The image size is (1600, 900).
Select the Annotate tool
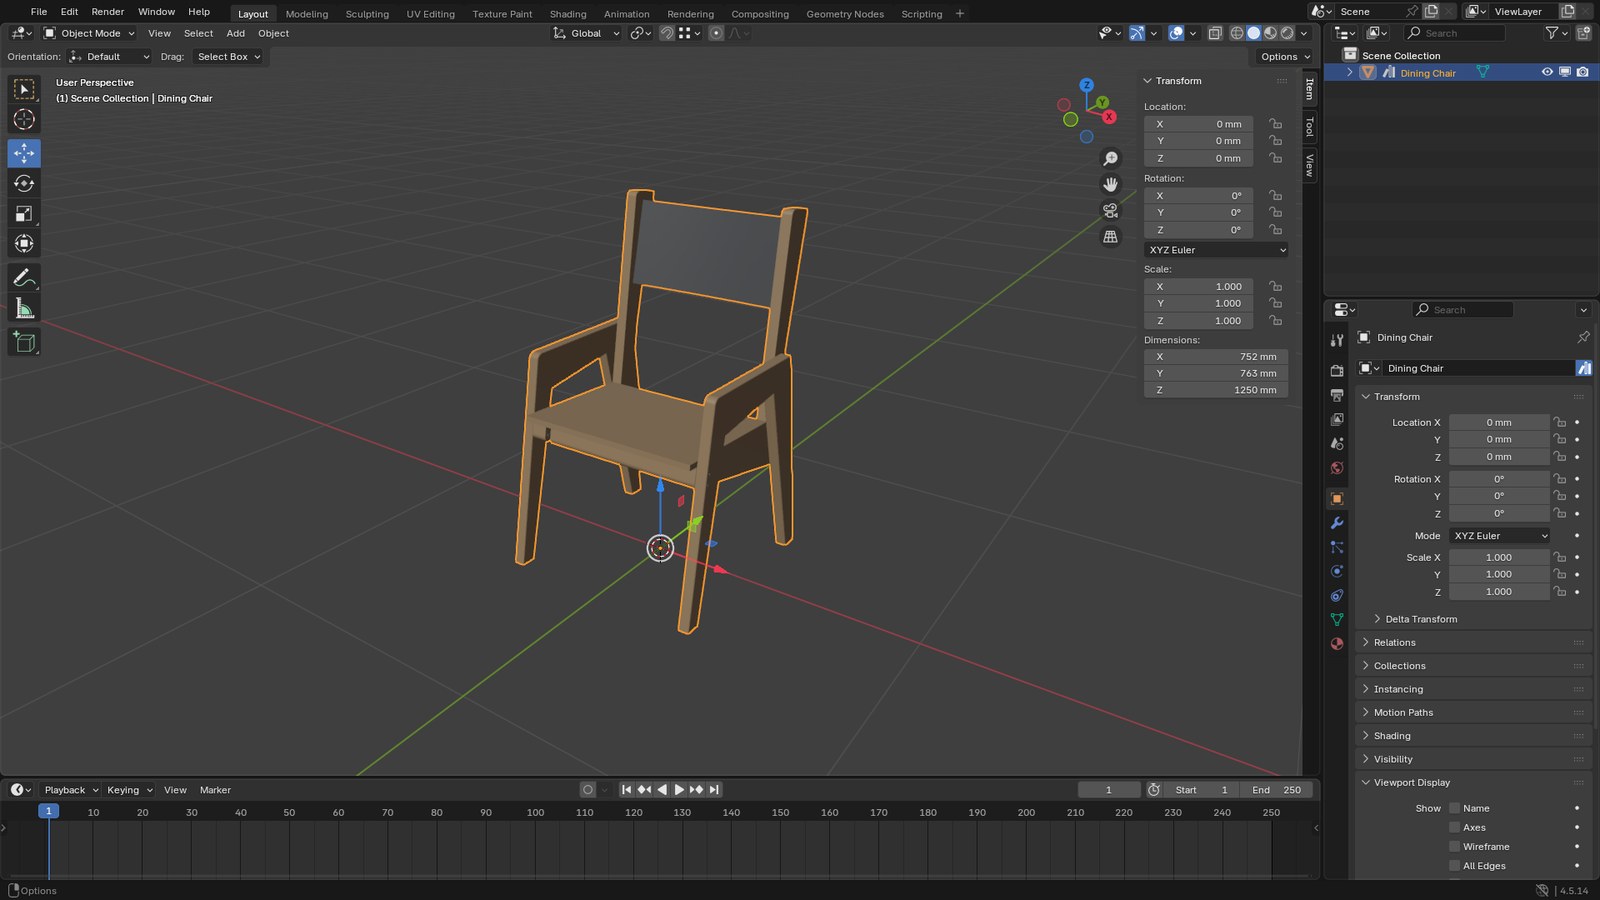24,278
